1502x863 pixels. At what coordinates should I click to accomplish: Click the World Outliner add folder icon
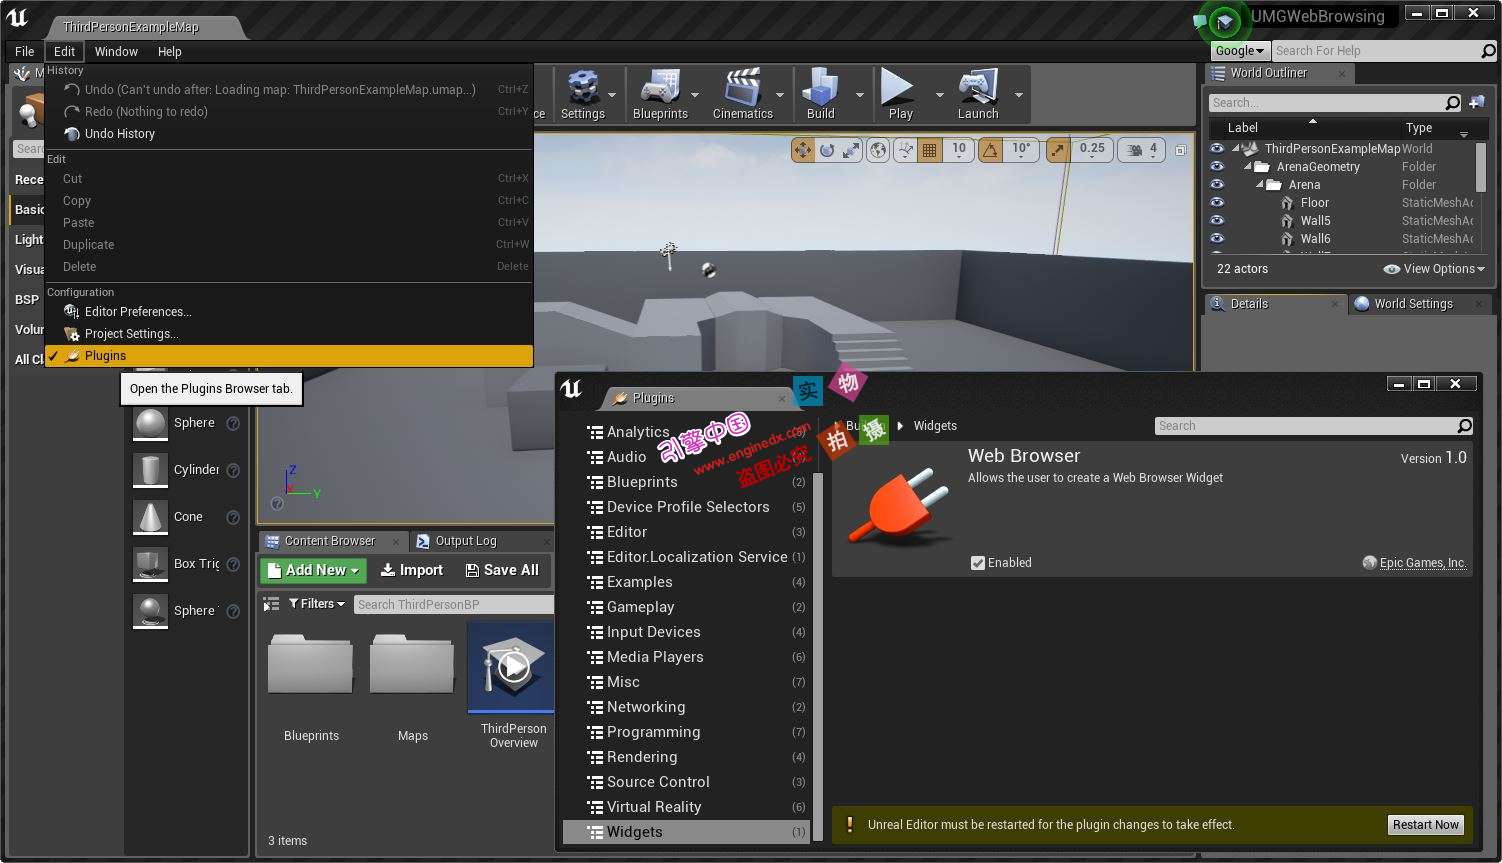(1477, 102)
